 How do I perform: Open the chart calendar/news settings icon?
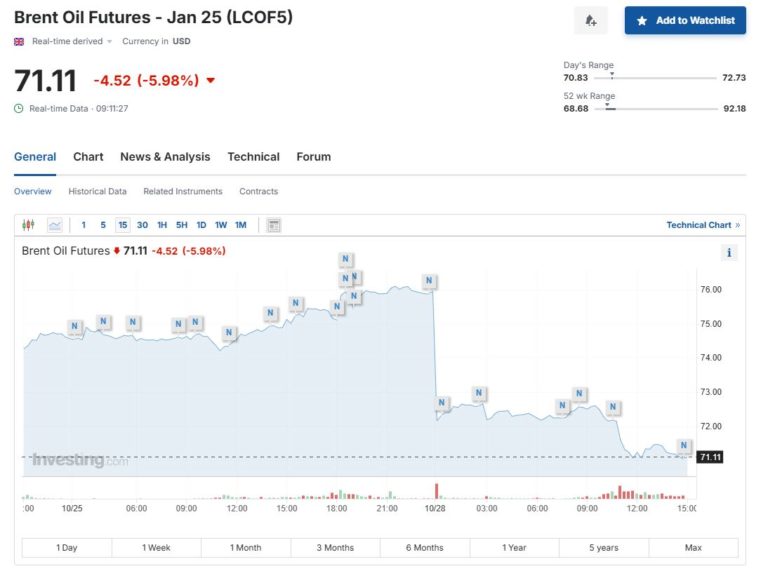coord(274,225)
